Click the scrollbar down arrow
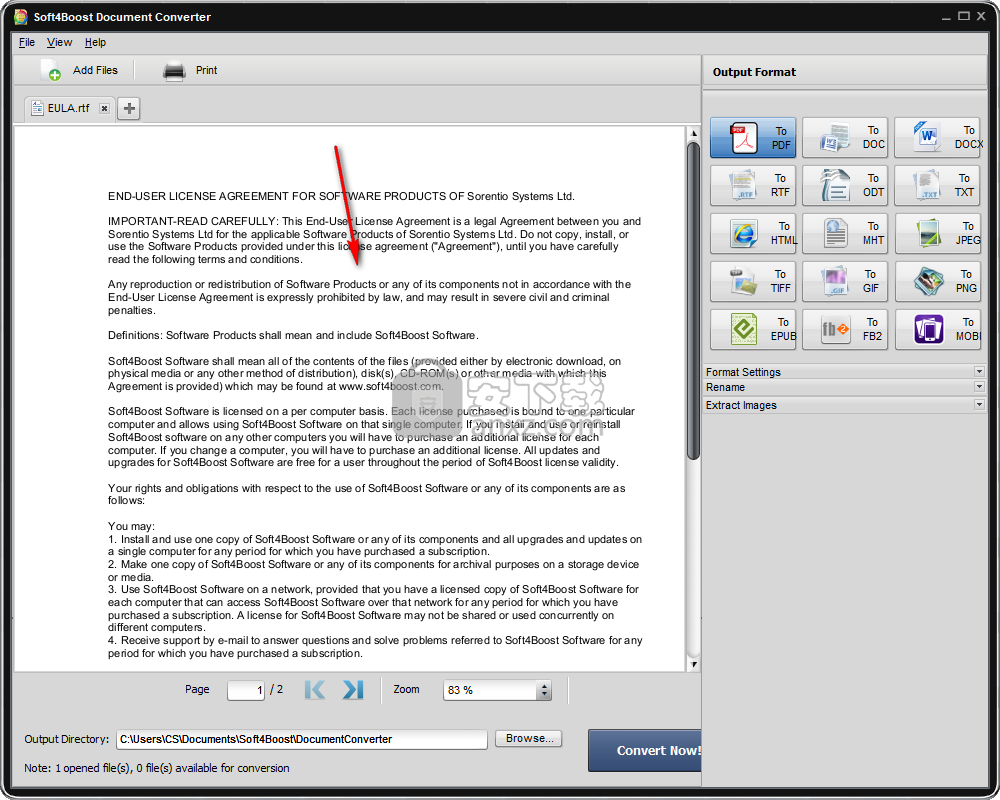This screenshot has height=800, width=1000. coord(693,664)
